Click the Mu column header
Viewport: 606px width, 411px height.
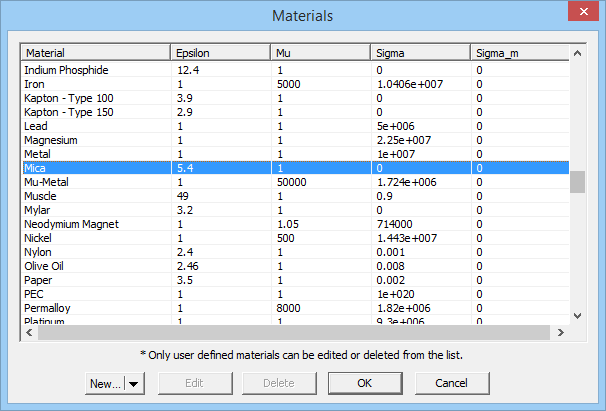(x=318, y=52)
